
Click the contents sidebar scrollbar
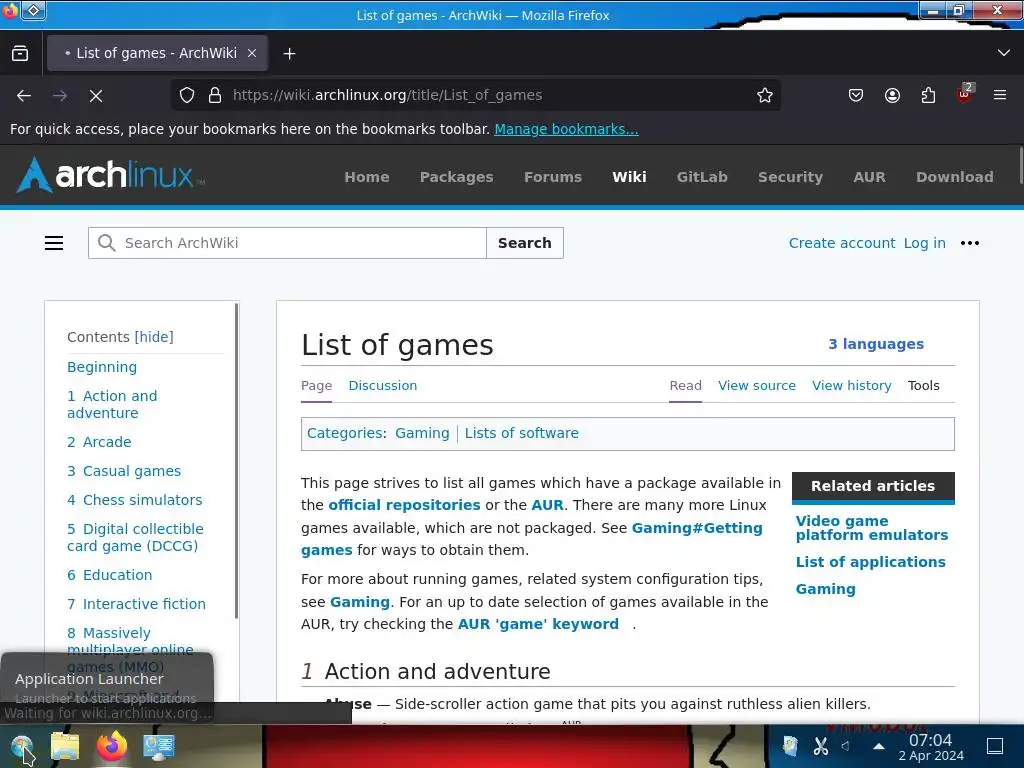tap(236, 460)
